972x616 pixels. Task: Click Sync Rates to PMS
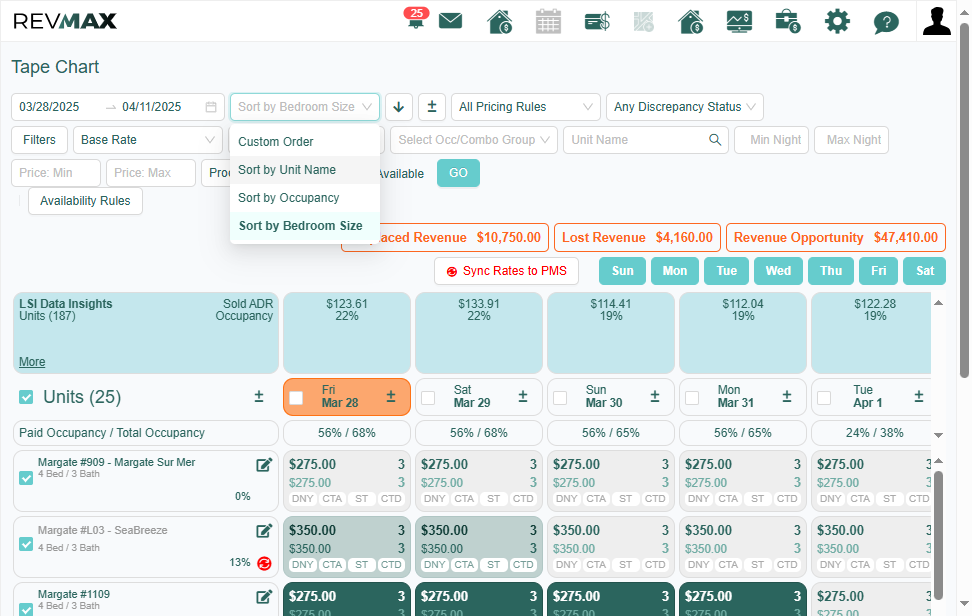click(x=506, y=271)
